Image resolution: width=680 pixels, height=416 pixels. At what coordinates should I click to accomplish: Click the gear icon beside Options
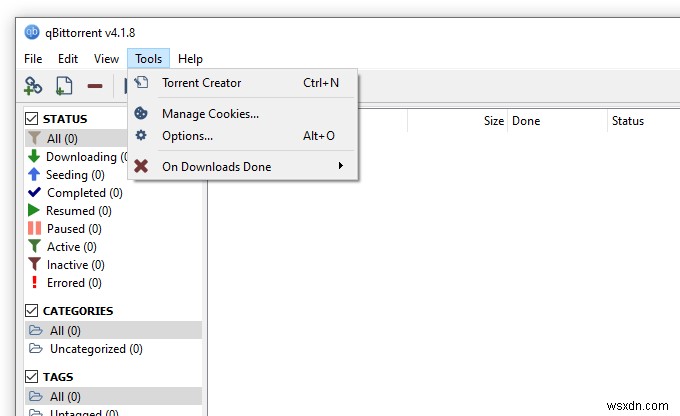click(141, 135)
